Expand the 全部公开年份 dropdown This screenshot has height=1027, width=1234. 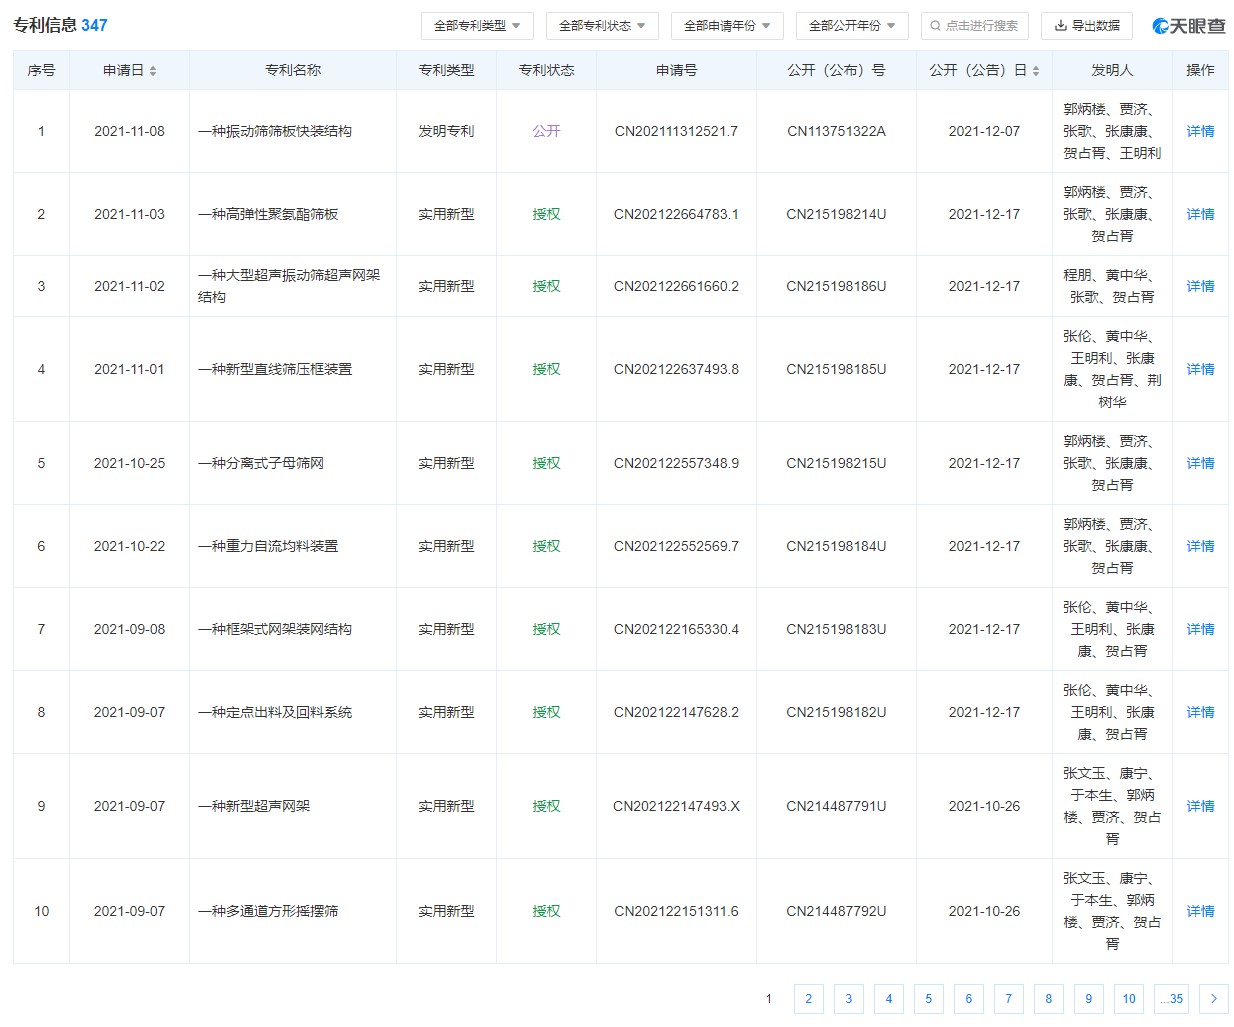[851, 26]
